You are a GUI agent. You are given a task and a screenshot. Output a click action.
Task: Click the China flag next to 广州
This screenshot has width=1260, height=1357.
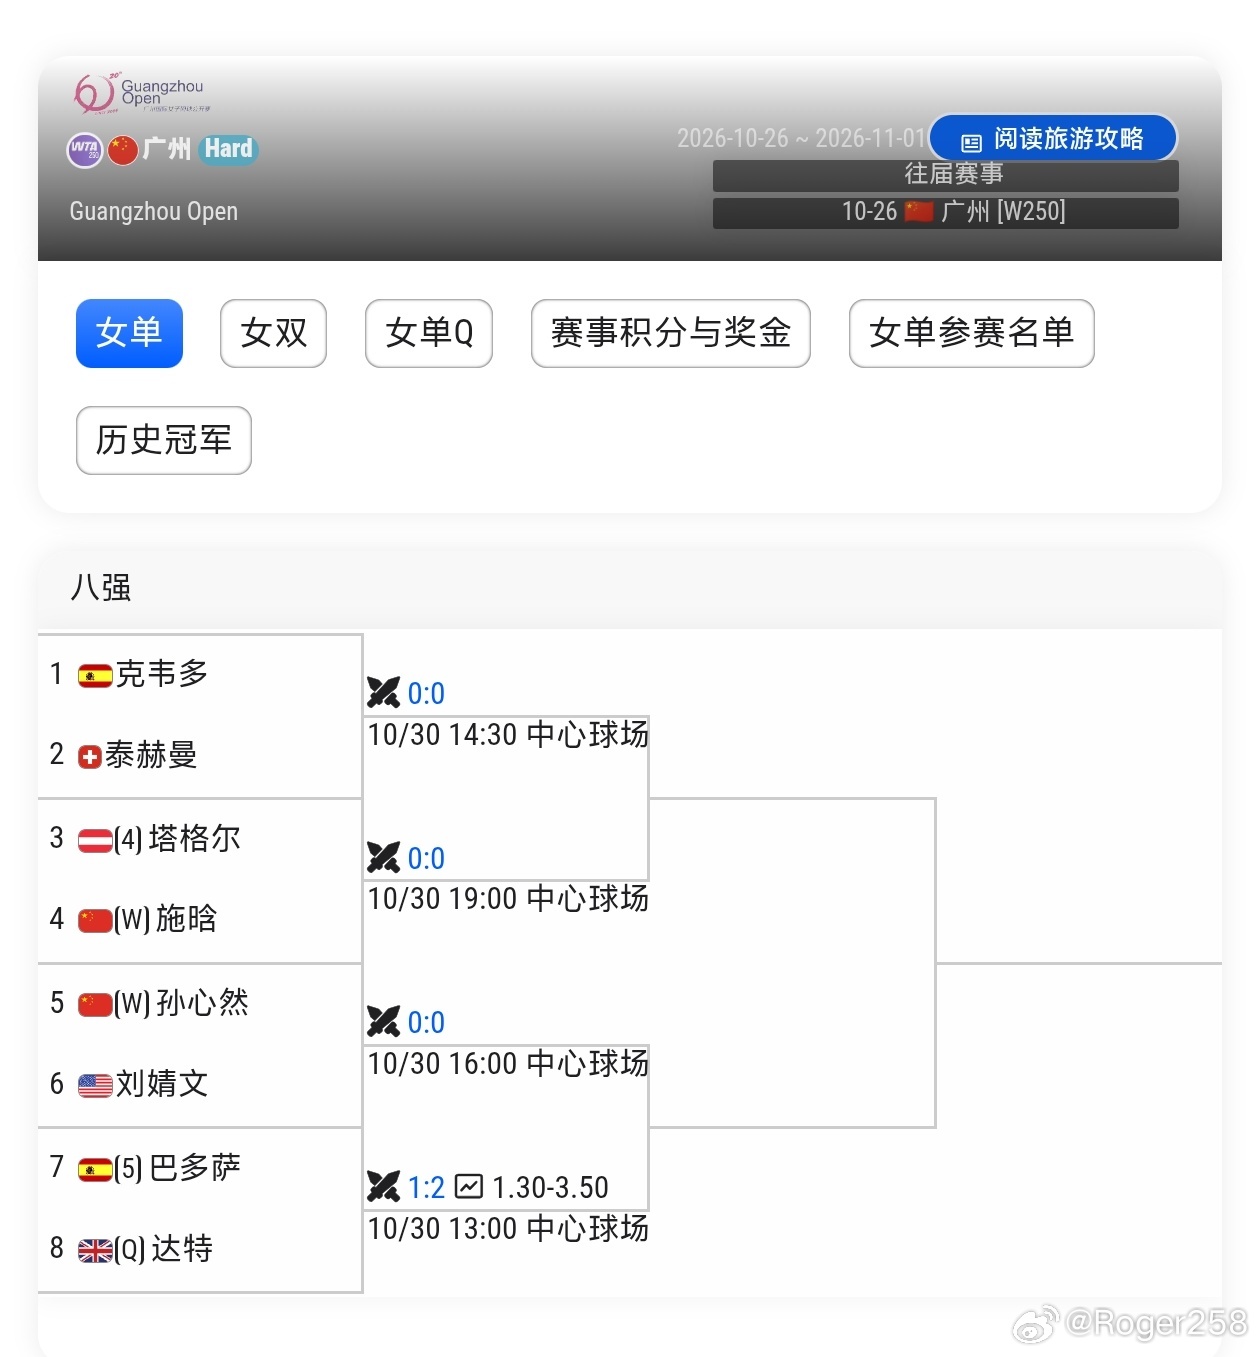click(x=123, y=150)
